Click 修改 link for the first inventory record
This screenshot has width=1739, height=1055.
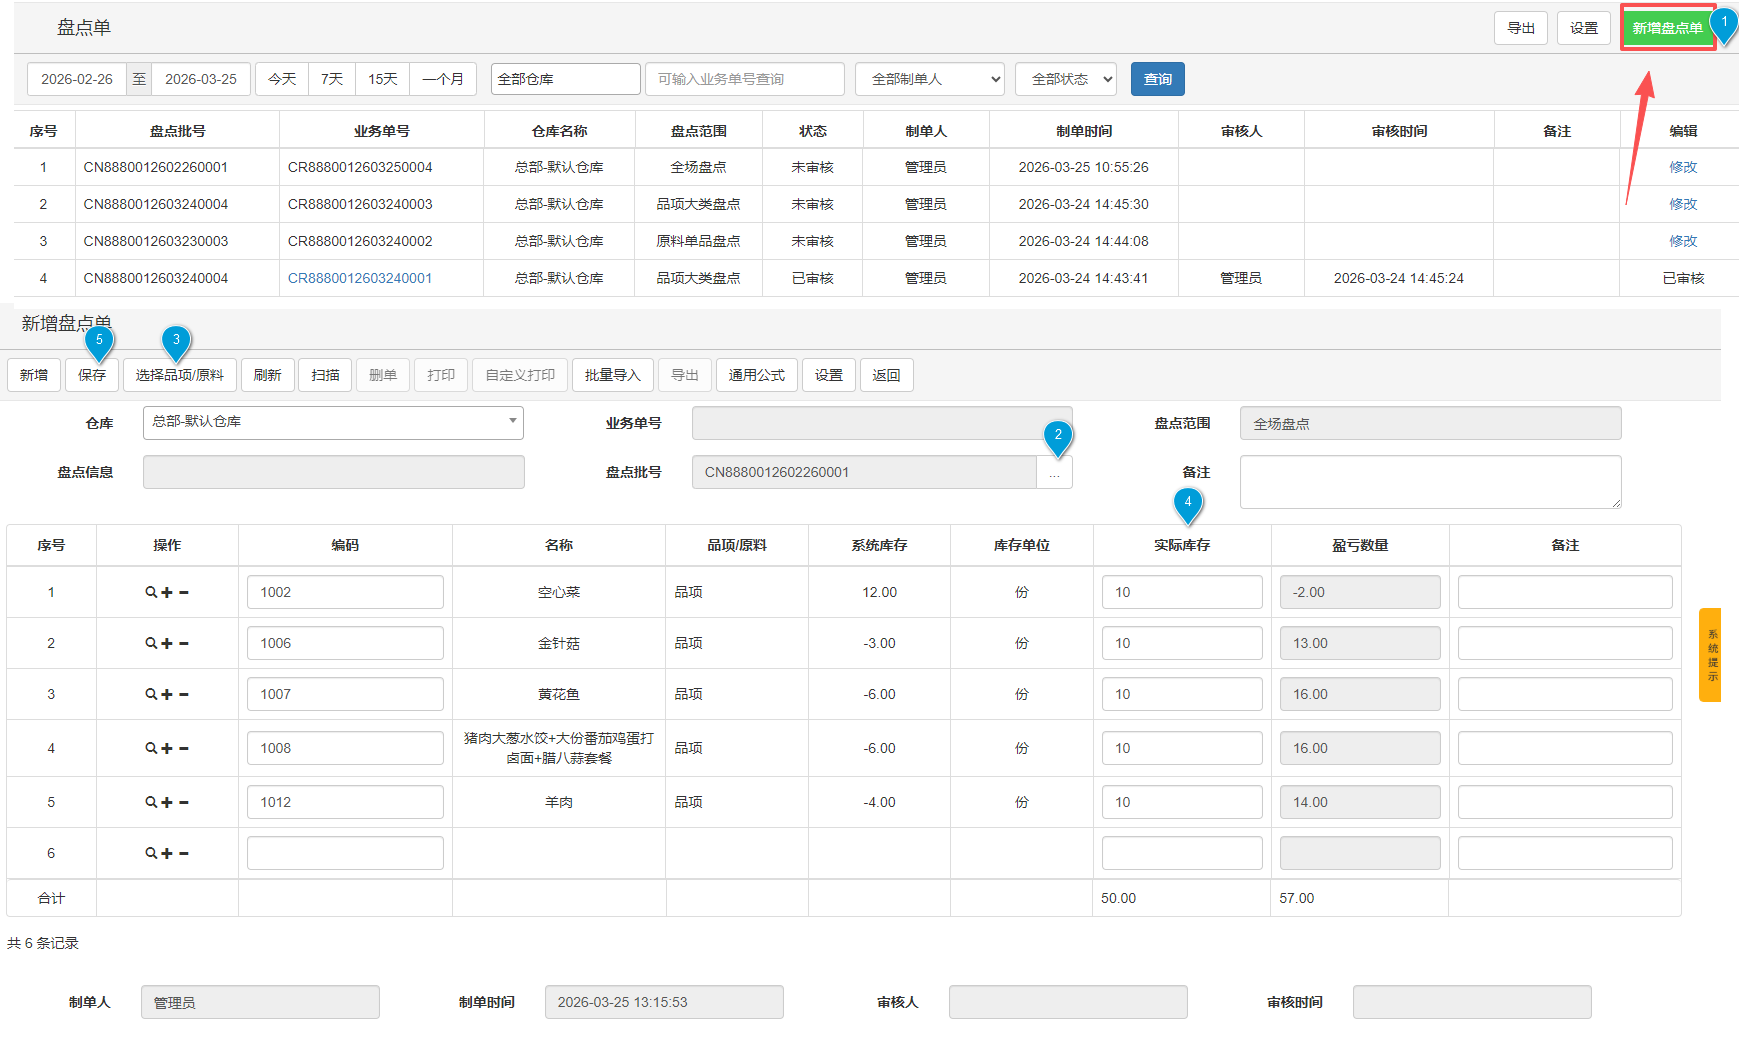[1683, 167]
